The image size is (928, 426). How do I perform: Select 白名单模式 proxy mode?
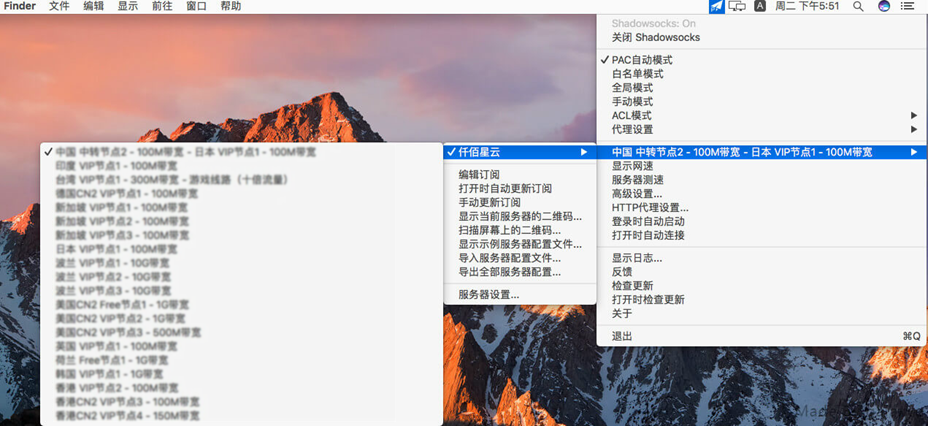pyautogui.click(x=637, y=74)
